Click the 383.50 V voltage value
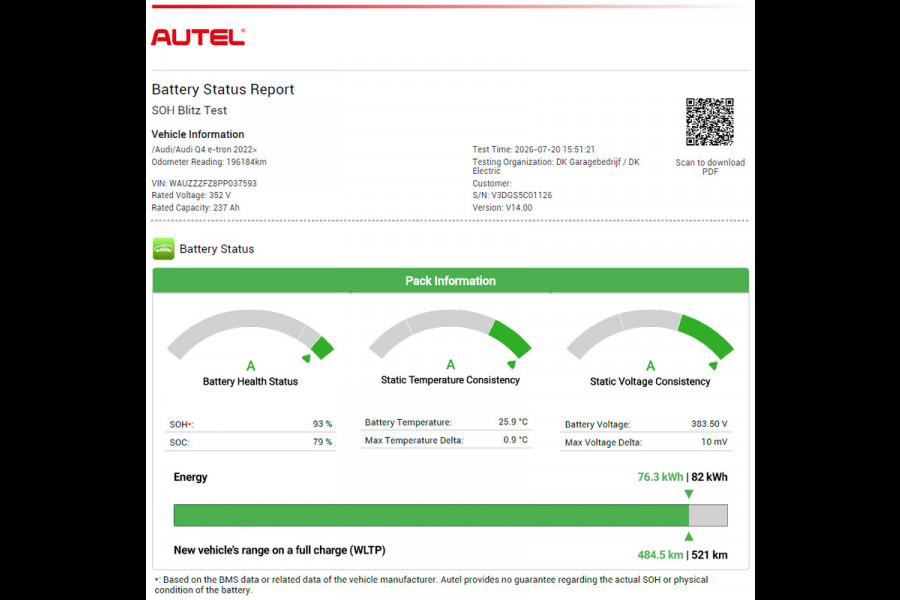The height and width of the screenshot is (600, 900). pyautogui.click(x=709, y=424)
